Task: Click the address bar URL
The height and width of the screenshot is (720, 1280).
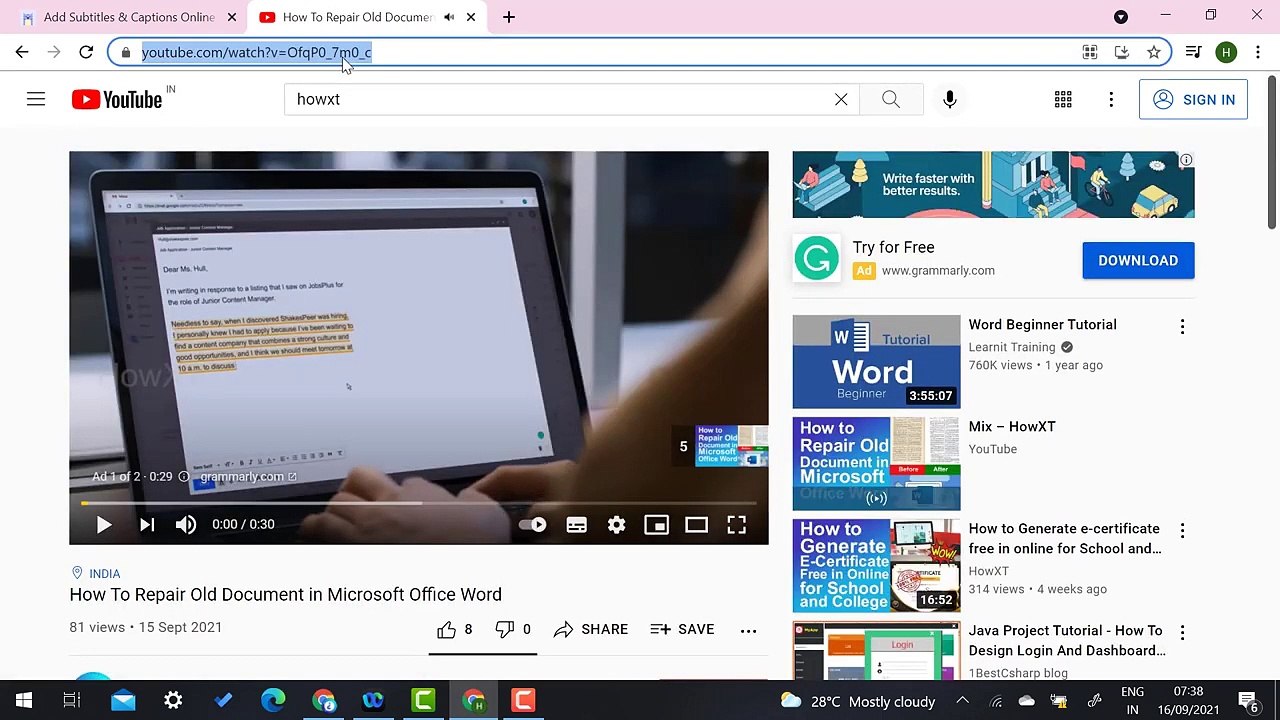Action: point(256,52)
